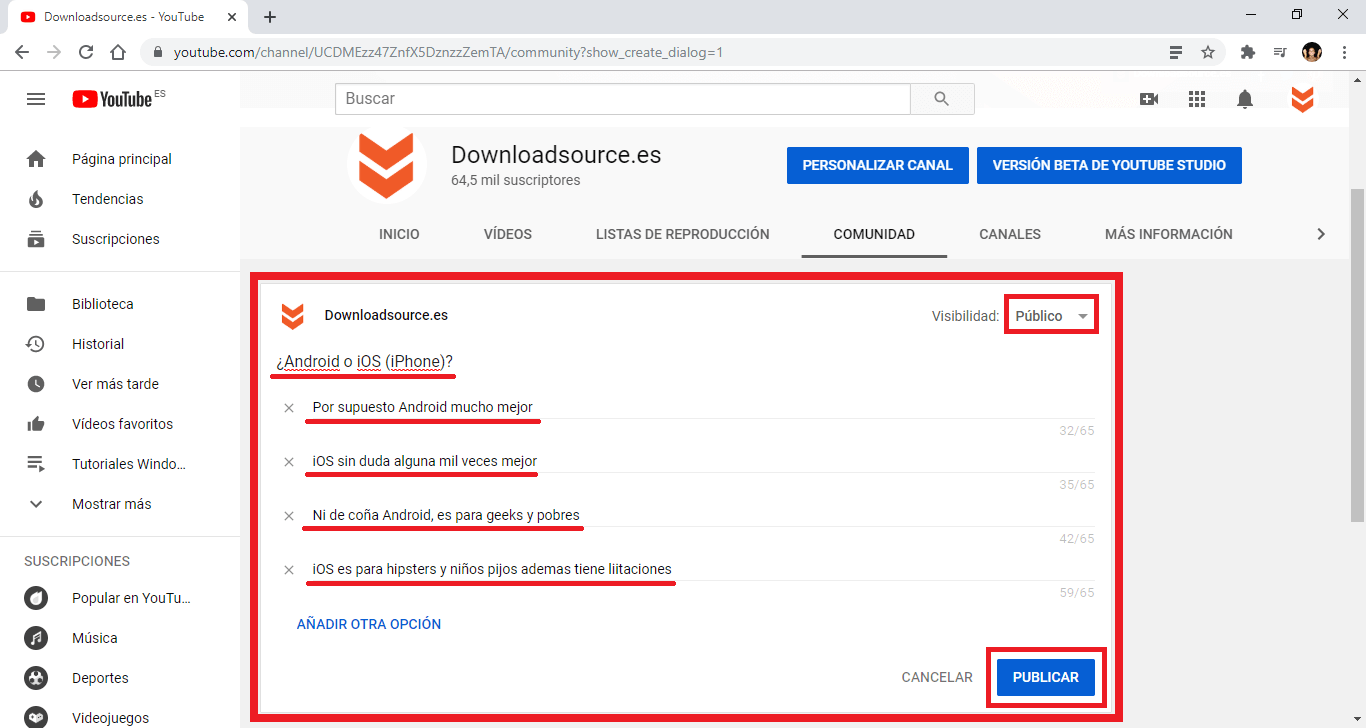Screen dimensions: 1366x728
Task: Remove the option 'iOS es para hipsters'
Action: (289, 570)
